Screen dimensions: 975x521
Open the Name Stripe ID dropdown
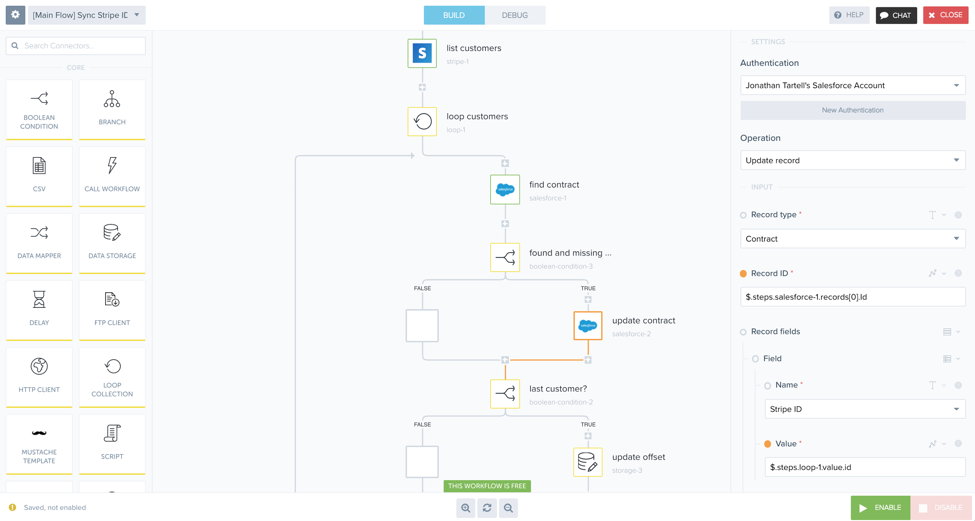pyautogui.click(x=865, y=409)
